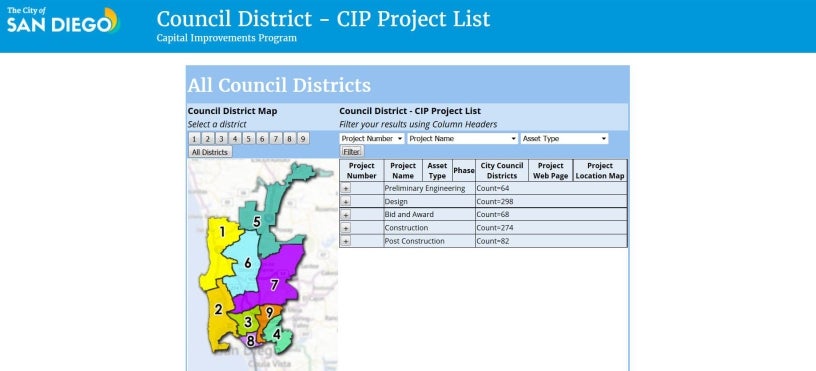Select district 3 button
This screenshot has width=816, height=371.
click(221, 138)
